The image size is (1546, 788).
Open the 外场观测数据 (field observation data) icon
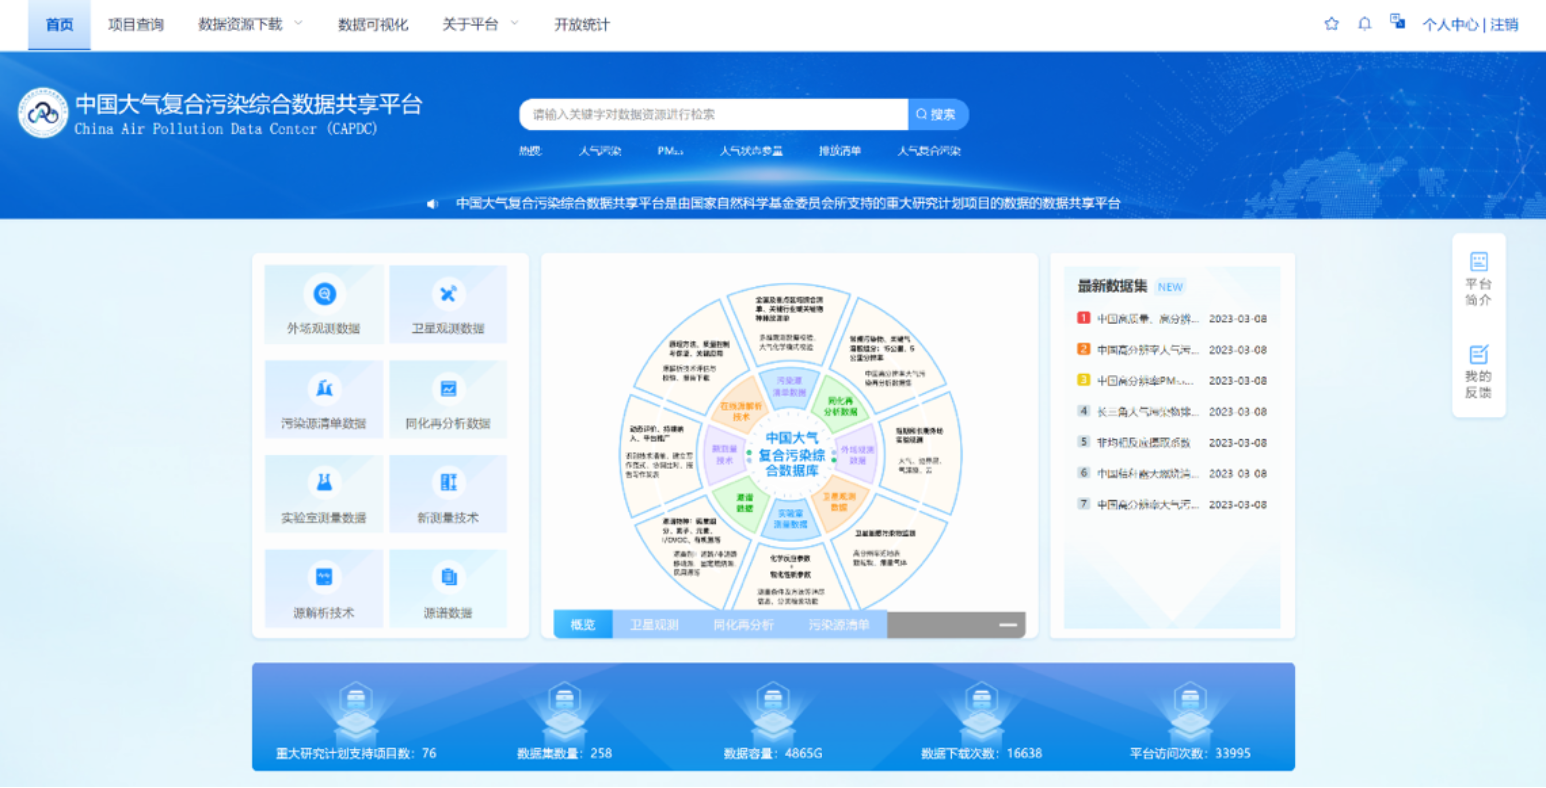322,303
